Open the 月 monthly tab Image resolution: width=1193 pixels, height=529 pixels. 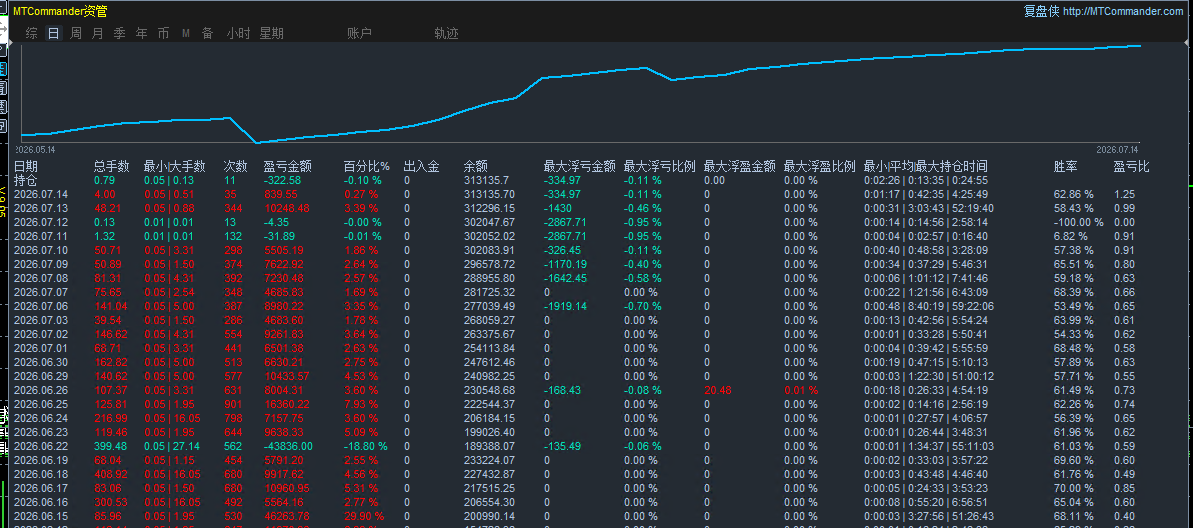(x=97, y=33)
